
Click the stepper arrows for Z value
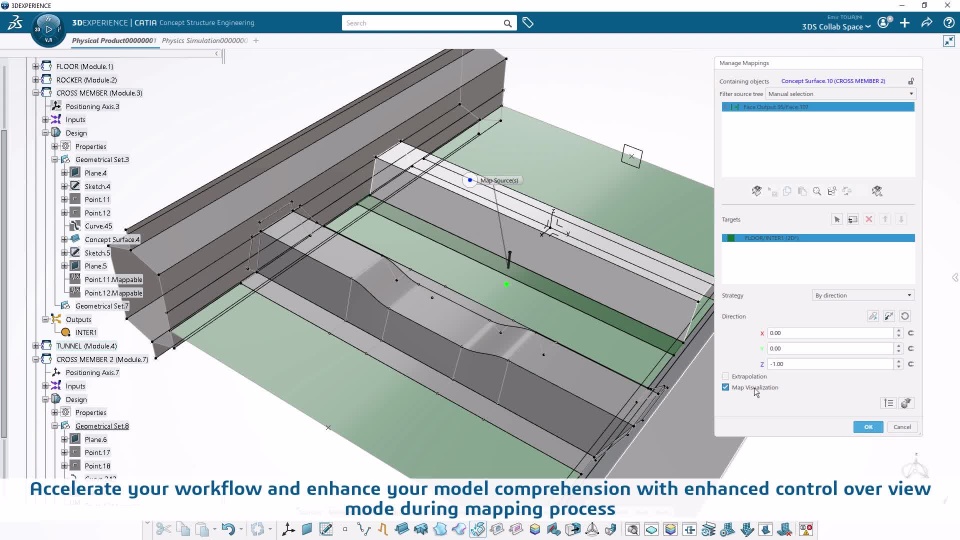[898, 364]
